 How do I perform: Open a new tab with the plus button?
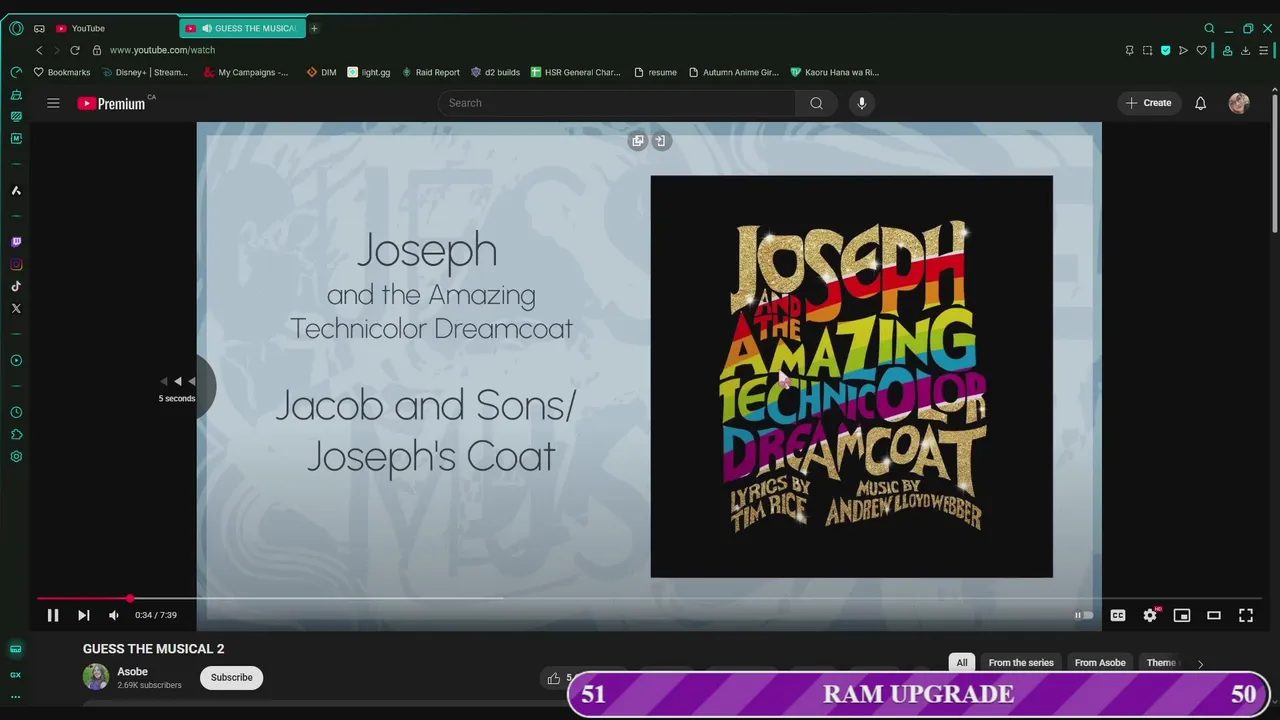(x=314, y=28)
